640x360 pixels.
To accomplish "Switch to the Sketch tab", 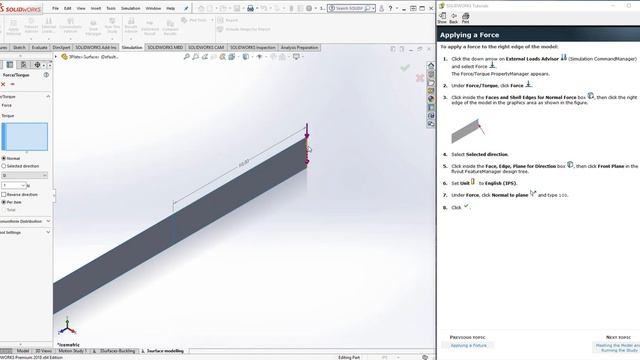I will tap(19, 48).
